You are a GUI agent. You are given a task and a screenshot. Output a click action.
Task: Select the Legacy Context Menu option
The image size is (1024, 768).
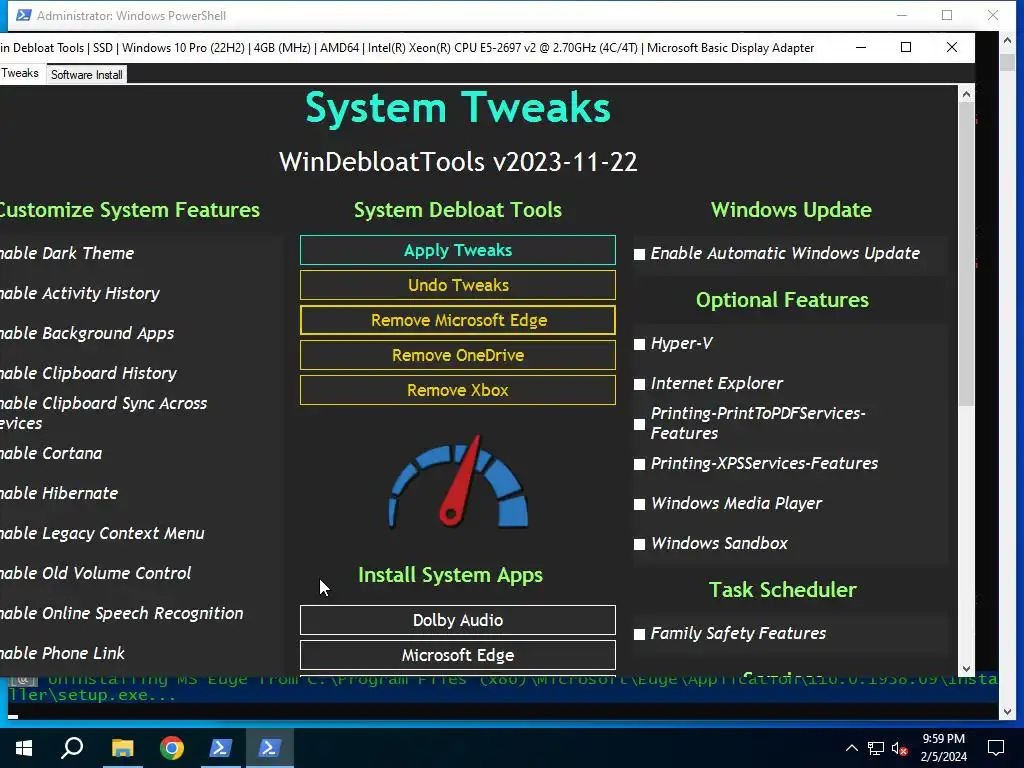(102, 533)
